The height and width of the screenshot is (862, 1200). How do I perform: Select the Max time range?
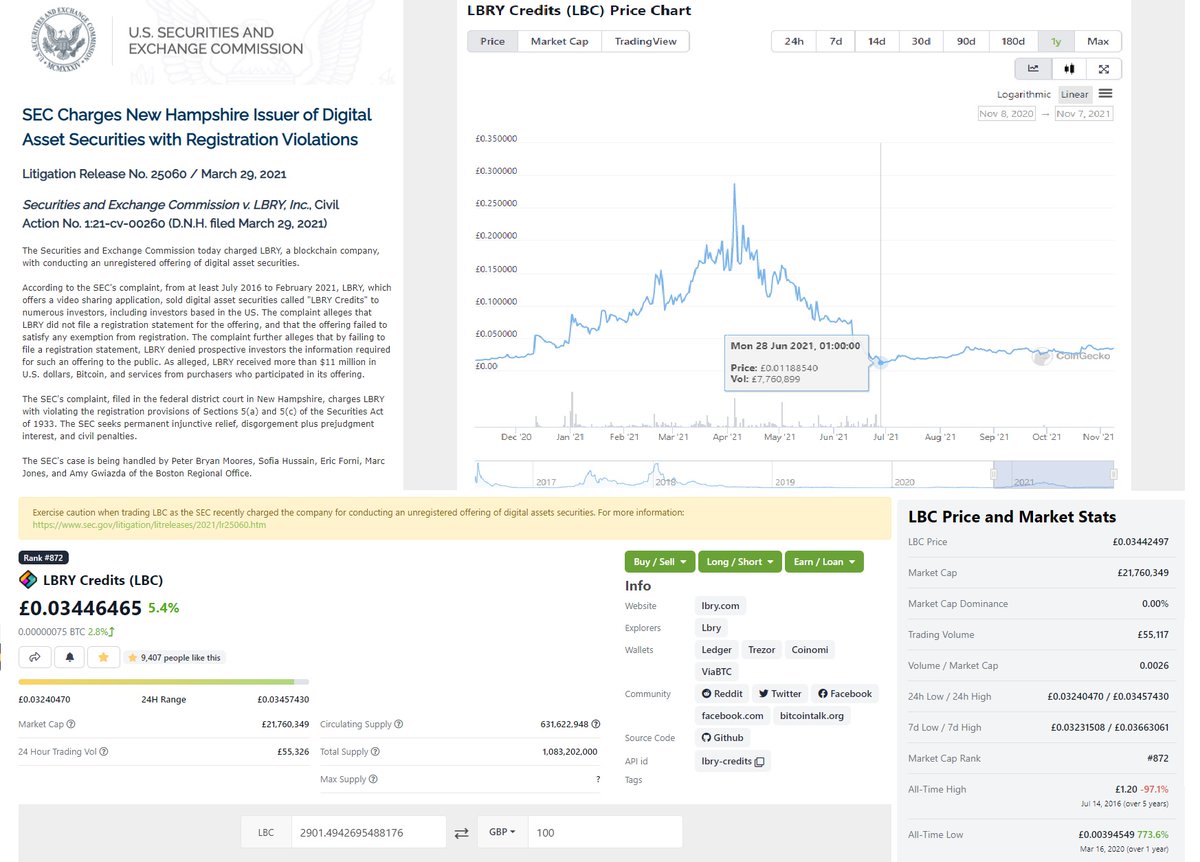[x=1098, y=41]
